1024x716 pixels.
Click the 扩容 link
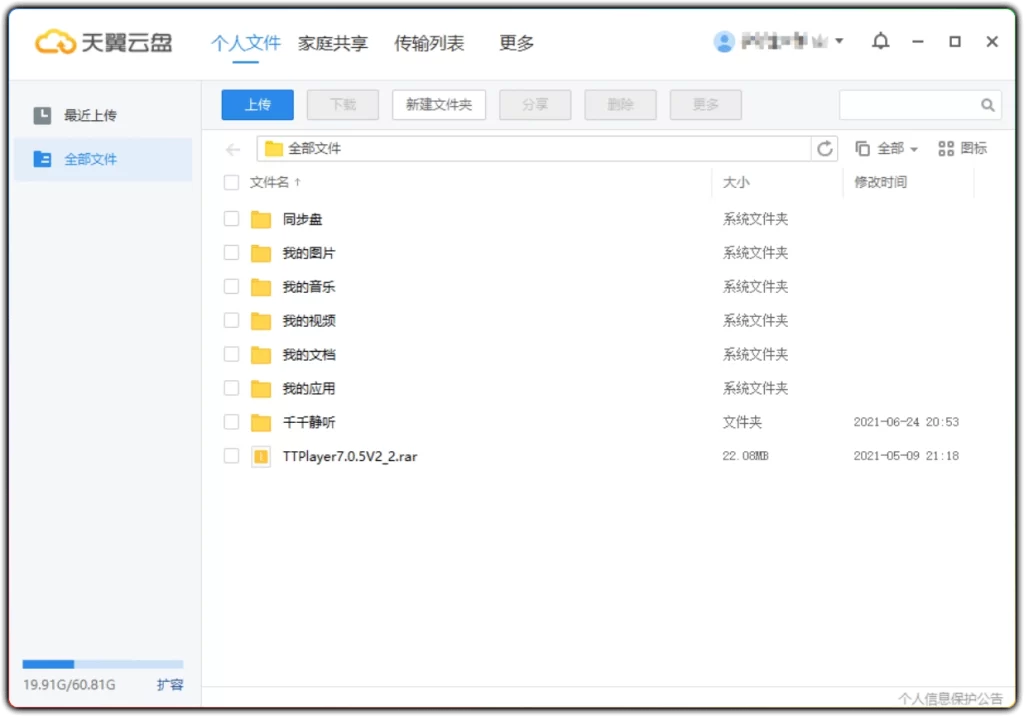point(170,685)
